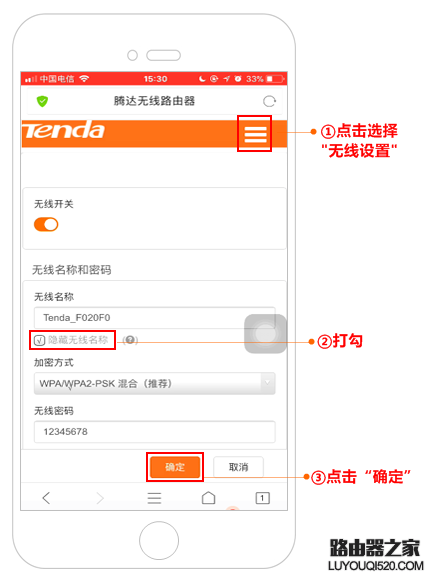Tap the help question mark icon

[130, 340]
